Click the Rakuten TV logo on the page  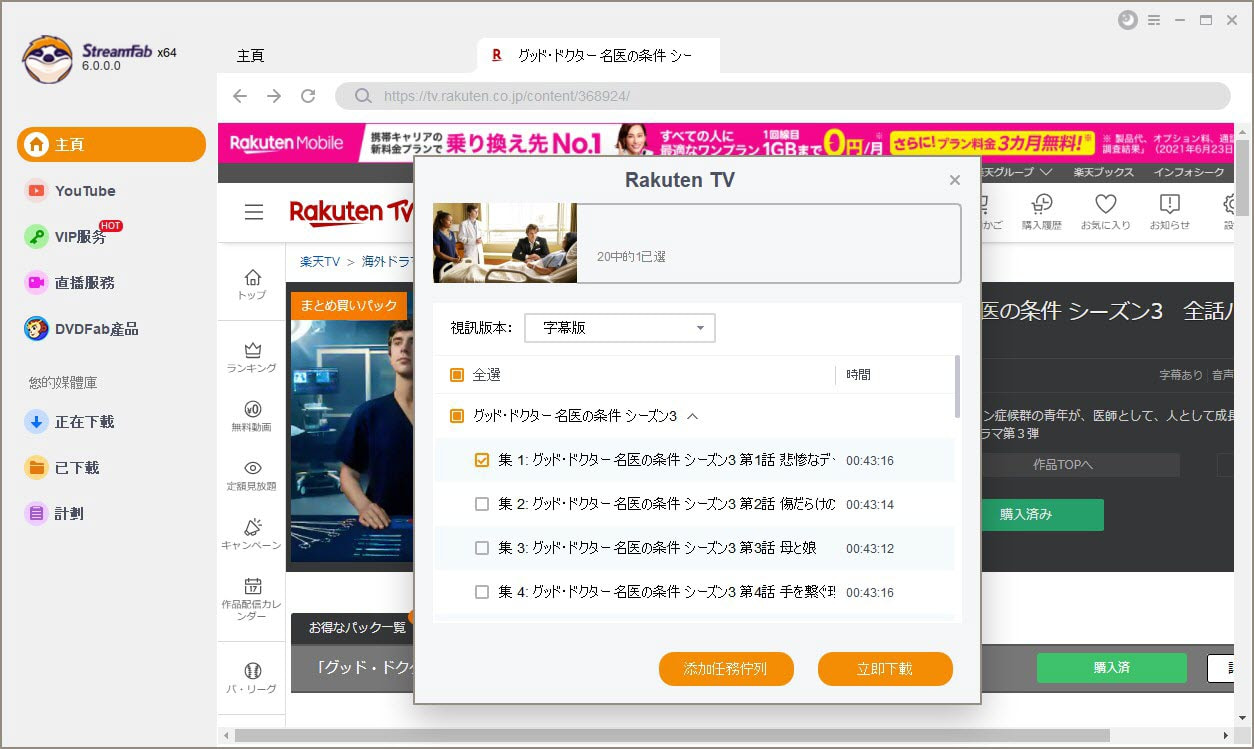click(351, 212)
